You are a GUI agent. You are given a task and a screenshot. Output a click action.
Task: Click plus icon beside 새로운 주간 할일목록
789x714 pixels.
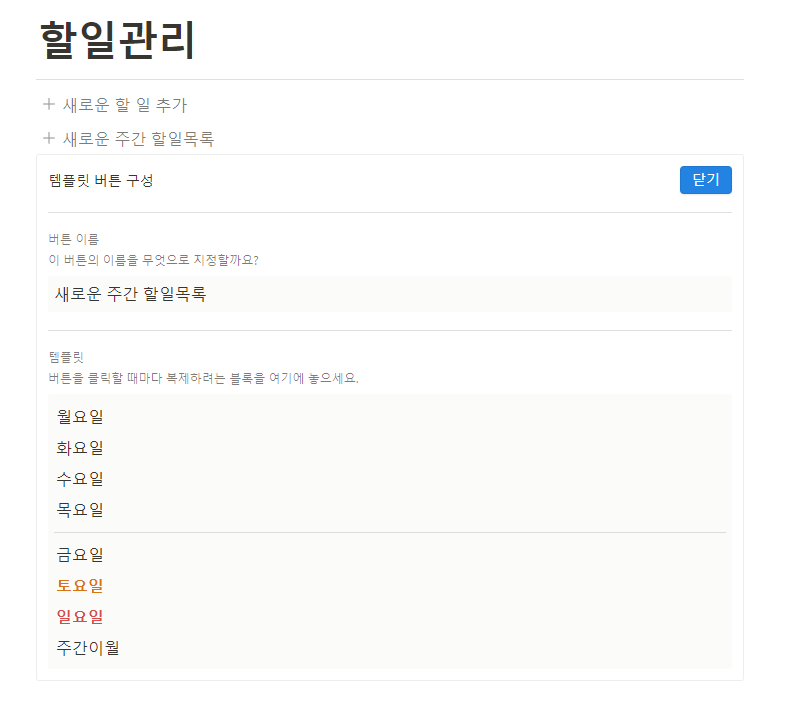(x=49, y=138)
